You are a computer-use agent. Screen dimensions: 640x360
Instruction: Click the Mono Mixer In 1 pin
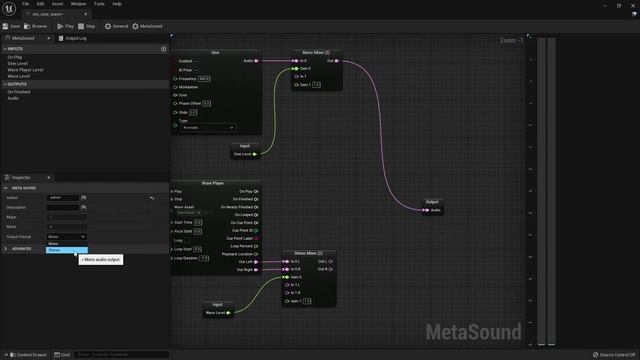point(297,76)
